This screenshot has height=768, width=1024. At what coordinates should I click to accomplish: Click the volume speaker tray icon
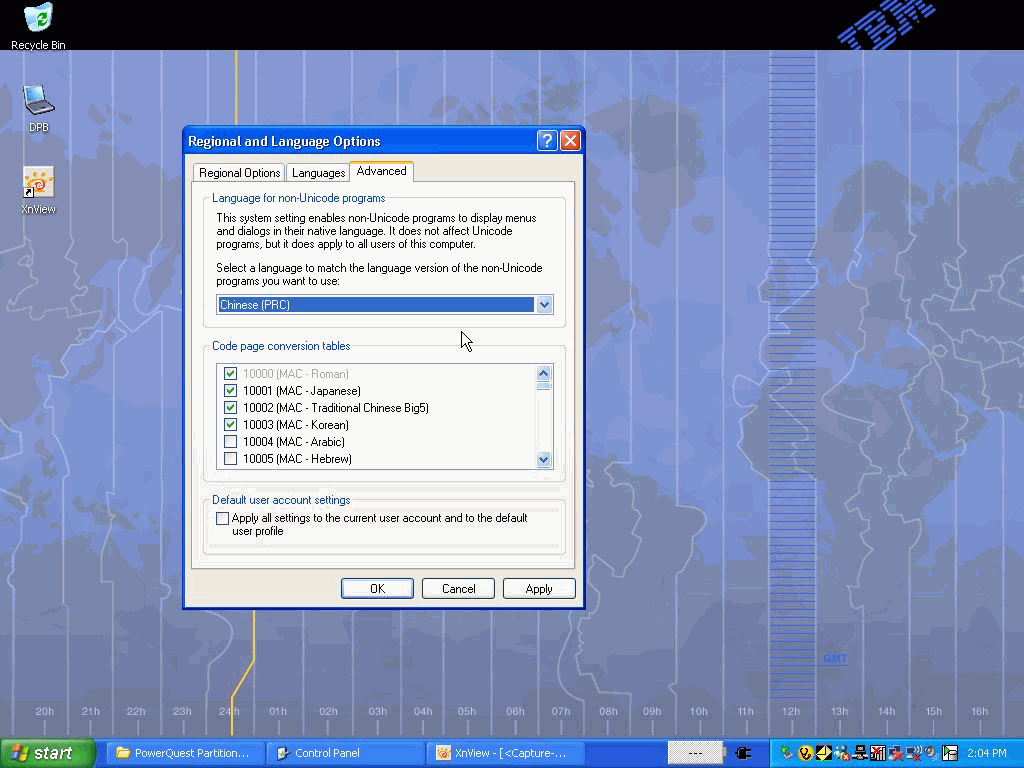(930, 753)
